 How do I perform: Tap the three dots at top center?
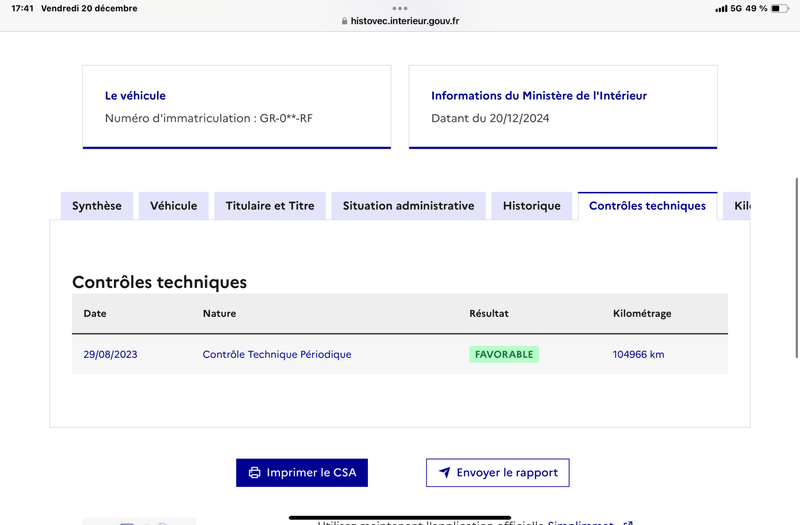click(x=400, y=8)
